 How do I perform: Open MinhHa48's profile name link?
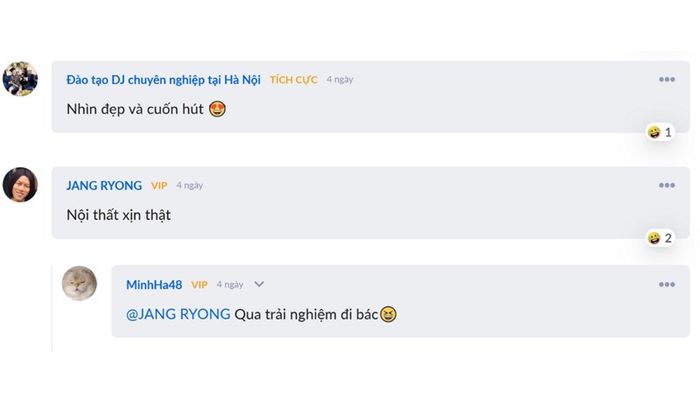[154, 285]
